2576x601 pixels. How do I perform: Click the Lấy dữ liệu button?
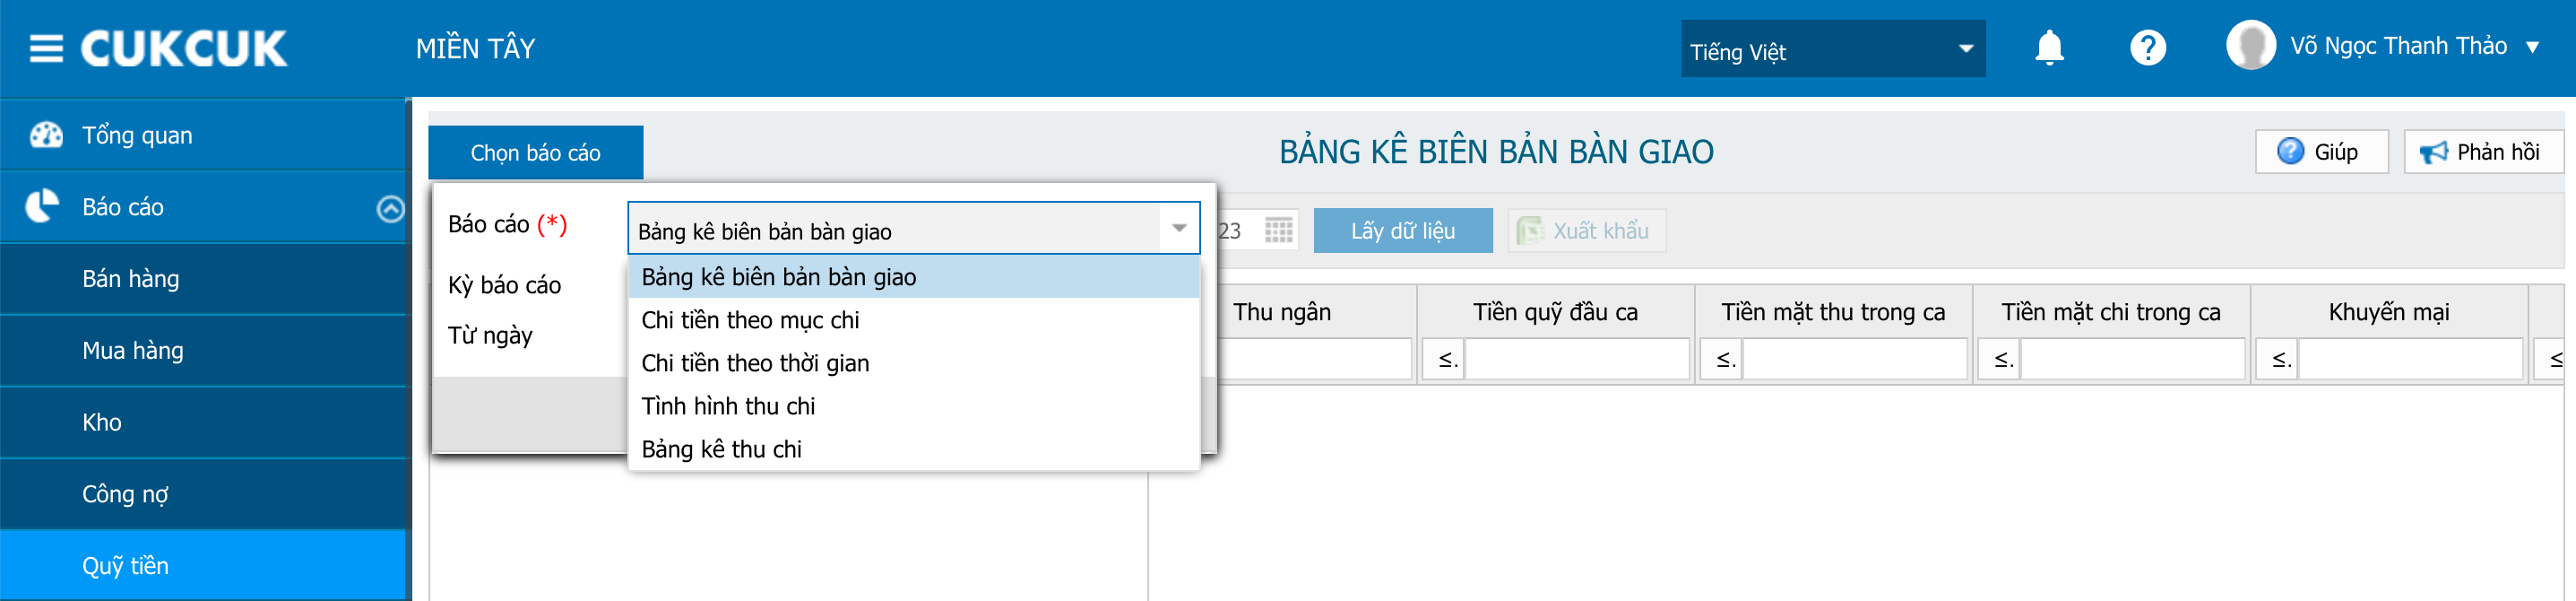click(x=1402, y=230)
